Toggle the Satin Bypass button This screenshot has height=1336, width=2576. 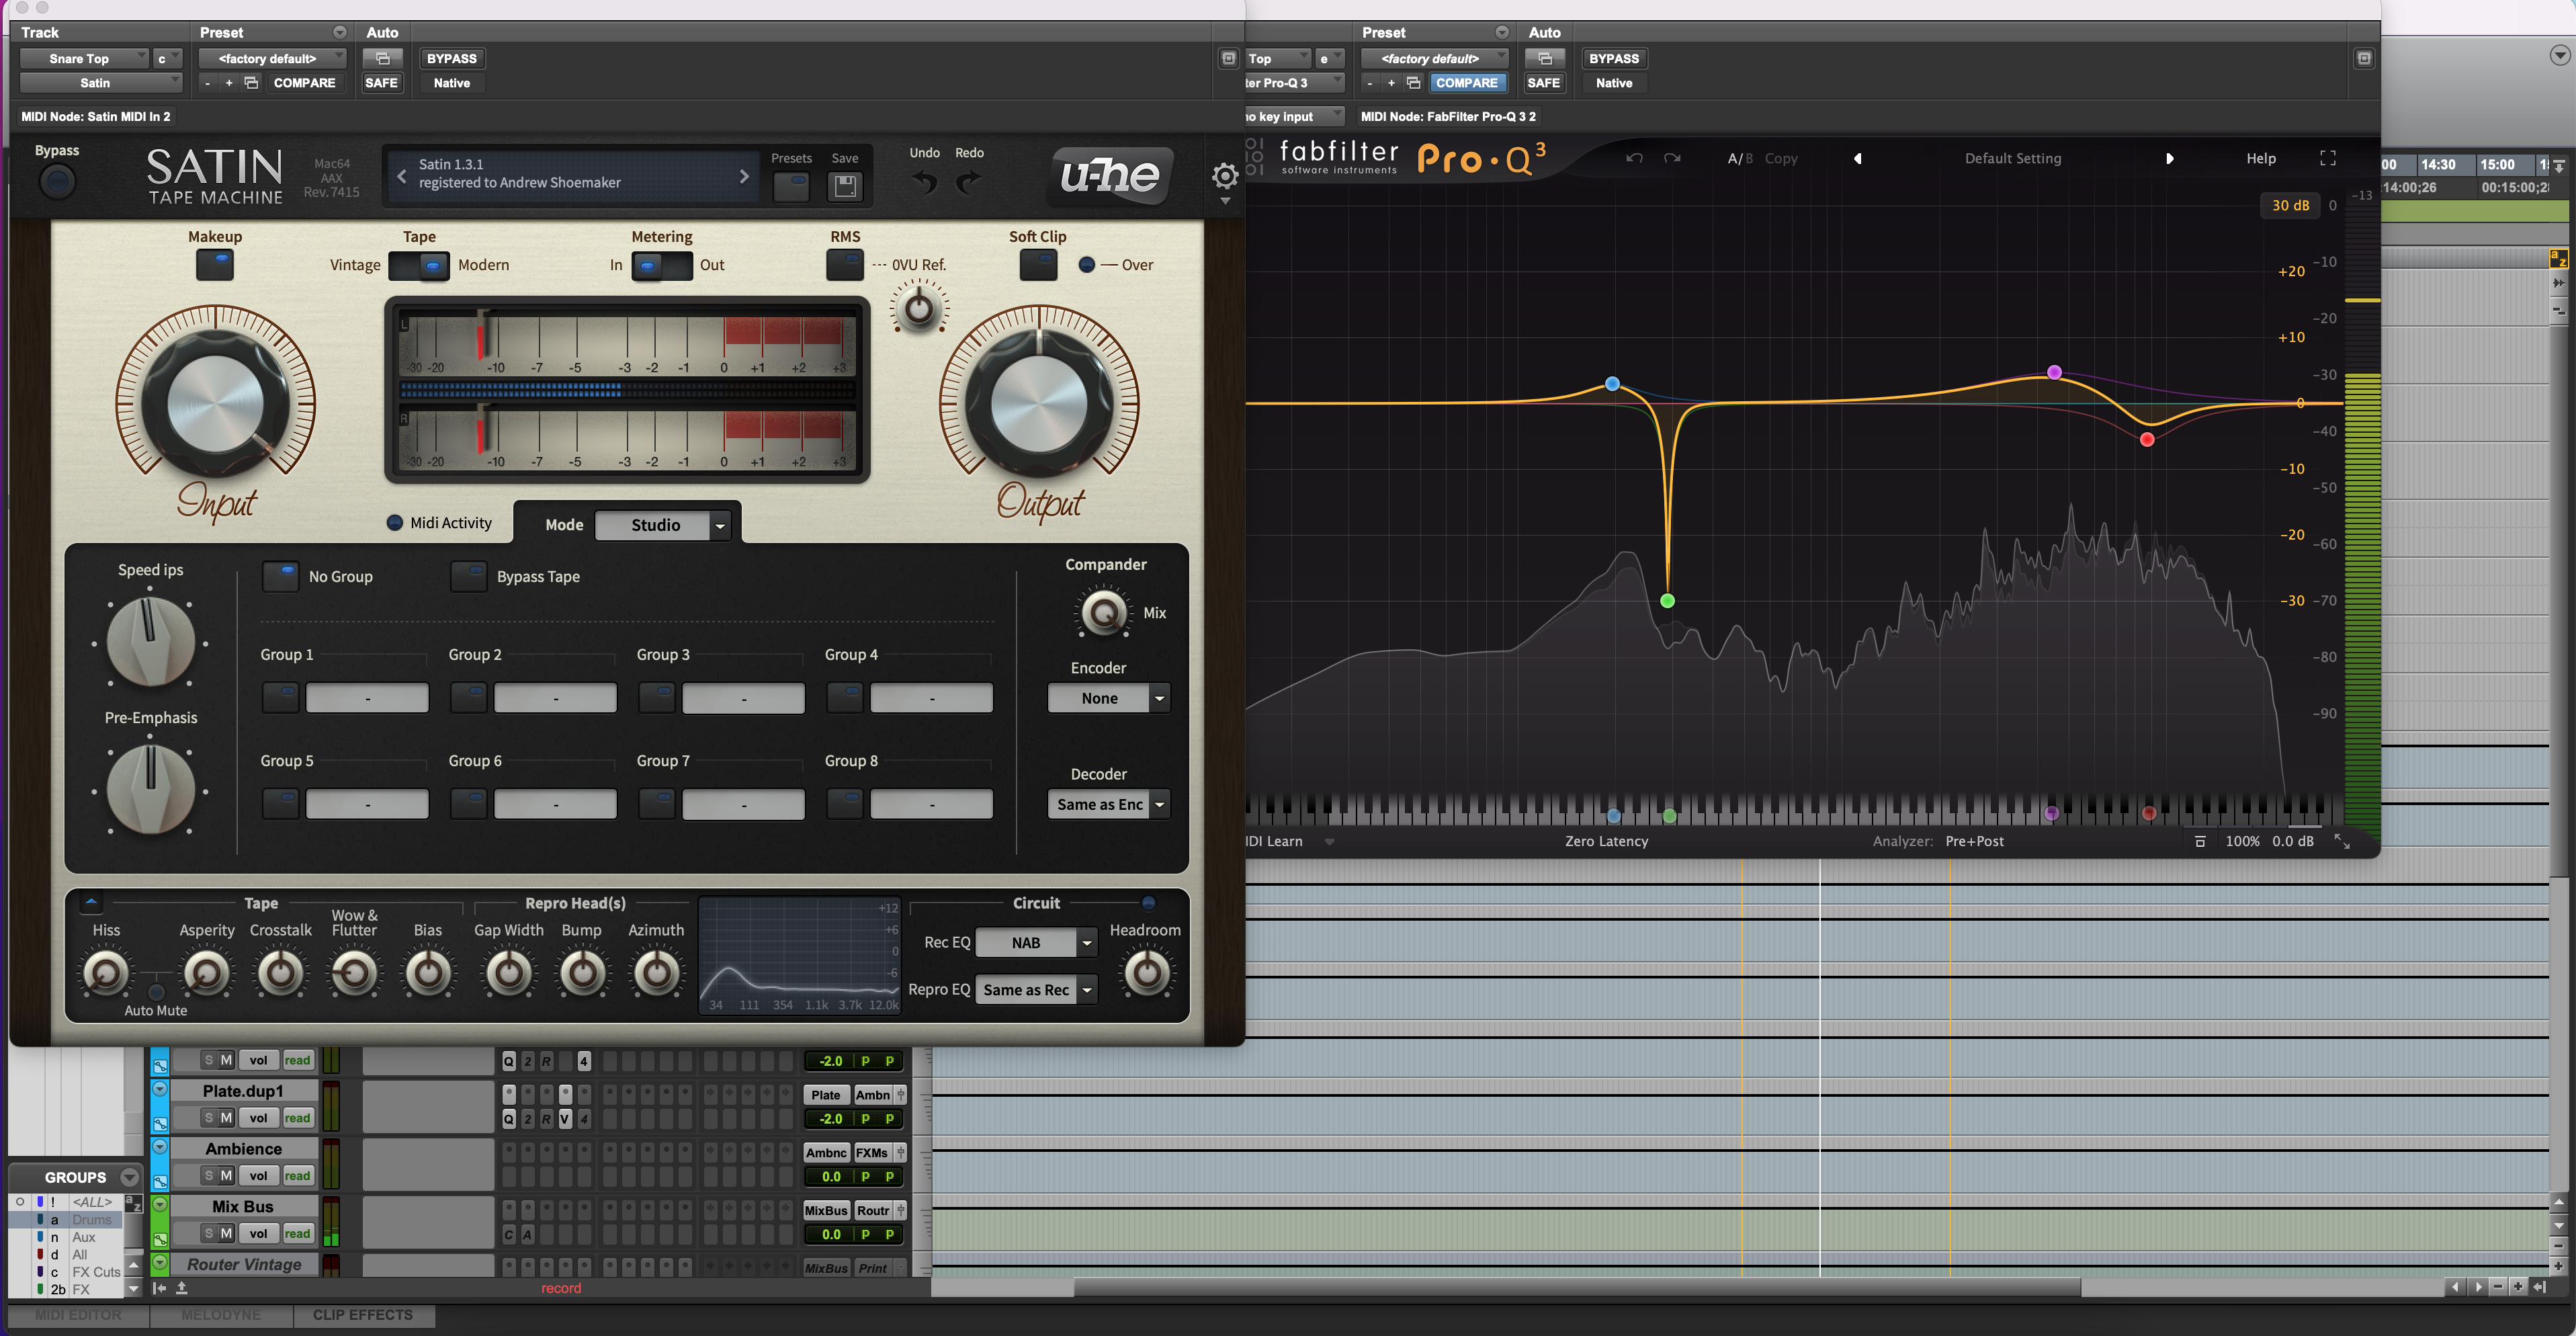[57, 181]
